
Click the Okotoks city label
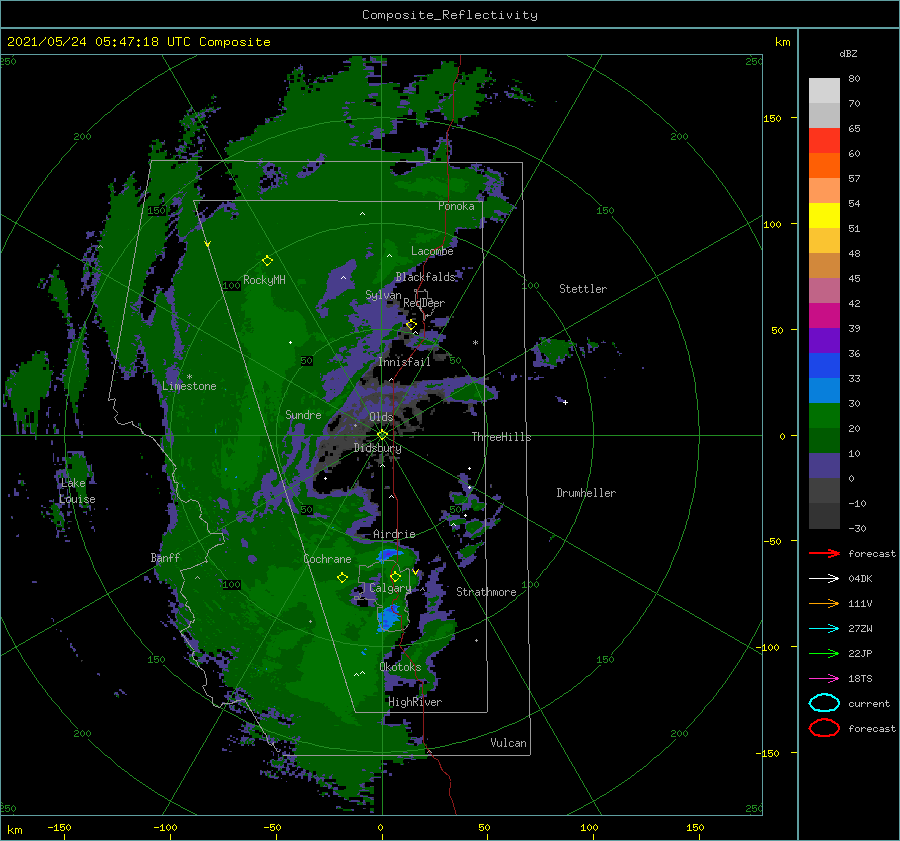point(401,667)
